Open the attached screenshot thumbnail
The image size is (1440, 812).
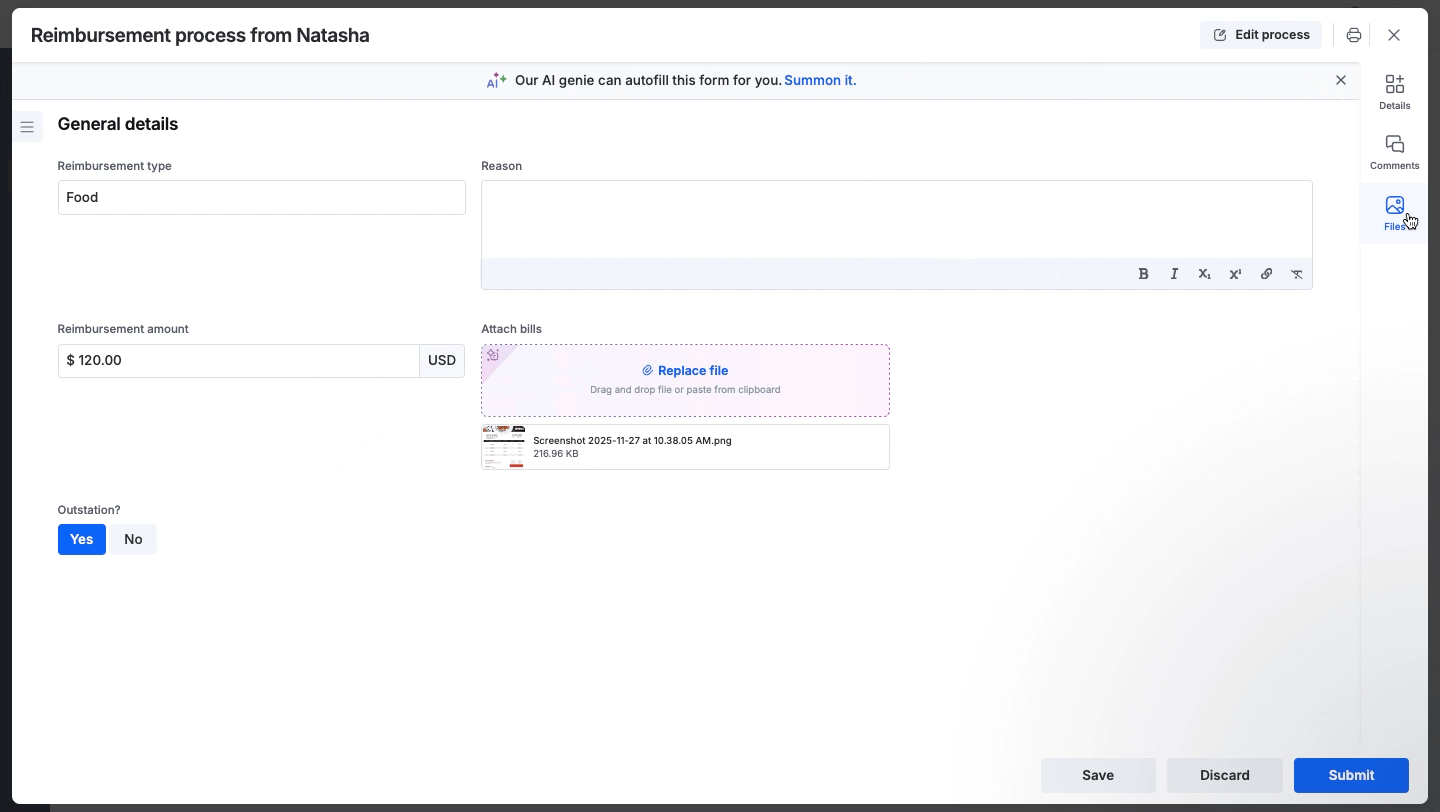[x=503, y=447]
